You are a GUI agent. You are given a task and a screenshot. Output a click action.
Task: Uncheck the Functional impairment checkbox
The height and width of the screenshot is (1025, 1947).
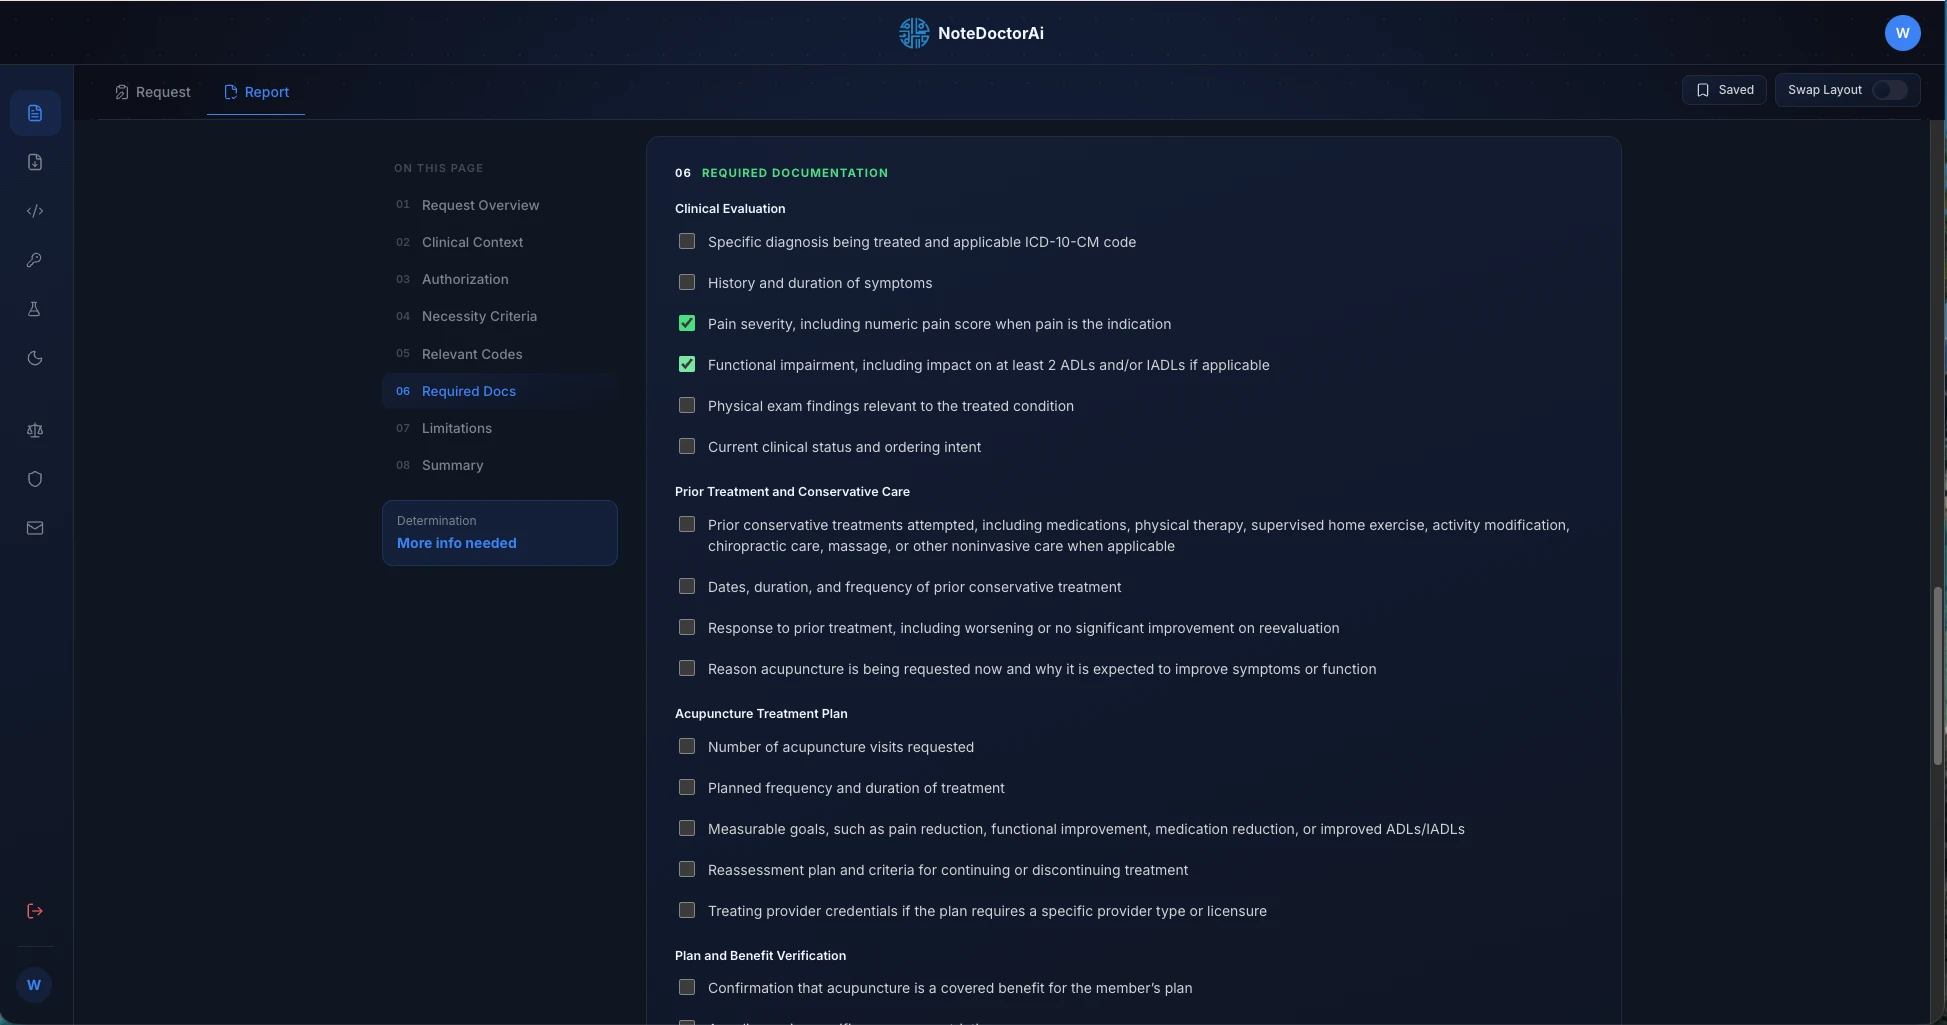point(687,364)
